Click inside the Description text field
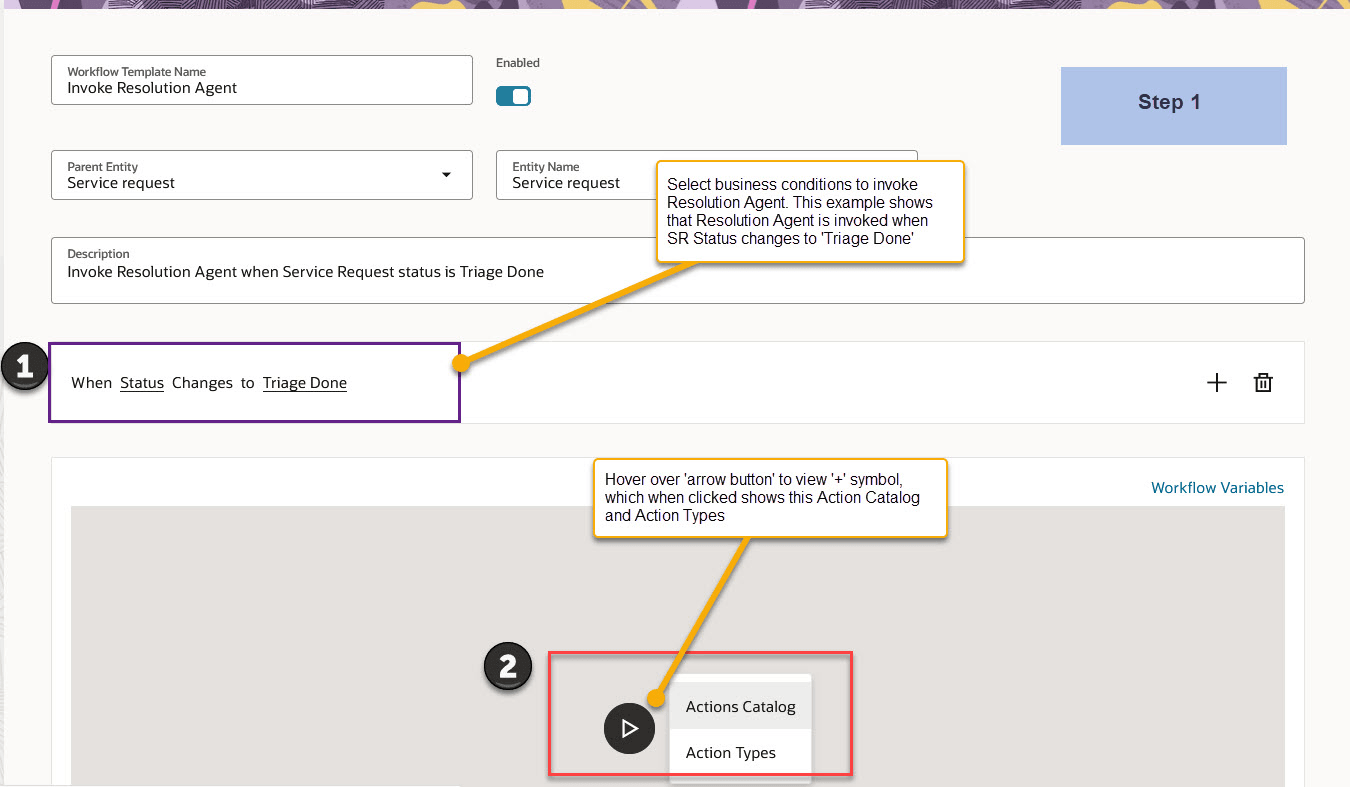 [x=400, y=271]
